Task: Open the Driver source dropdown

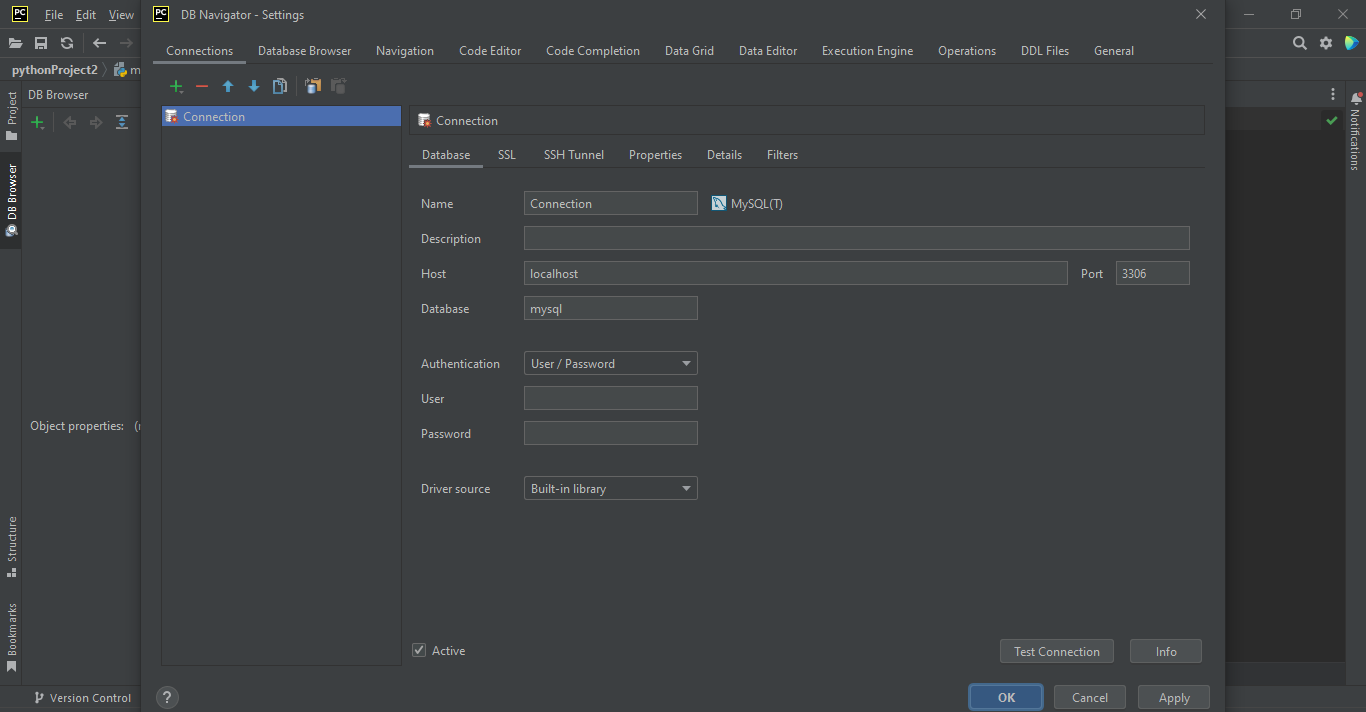Action: tap(687, 488)
